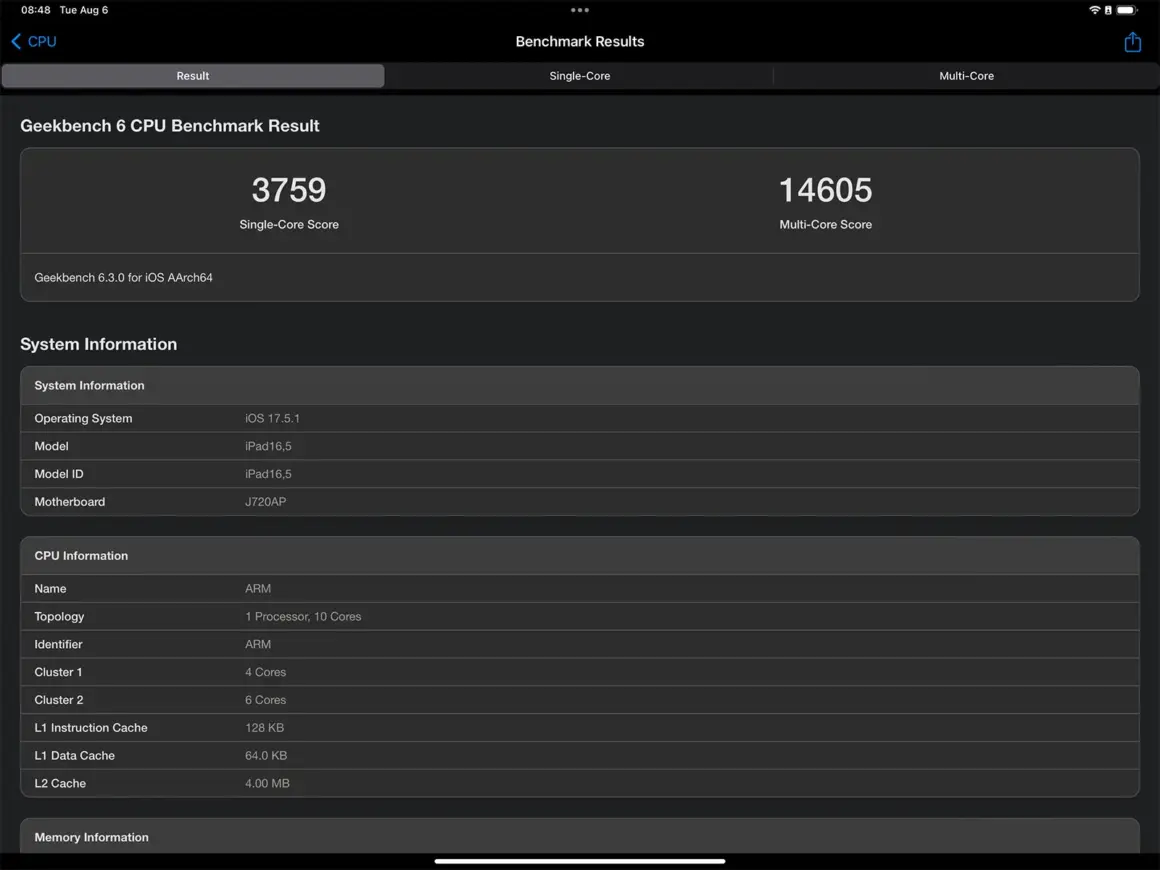Switch to the Single-Core tab

579,75
